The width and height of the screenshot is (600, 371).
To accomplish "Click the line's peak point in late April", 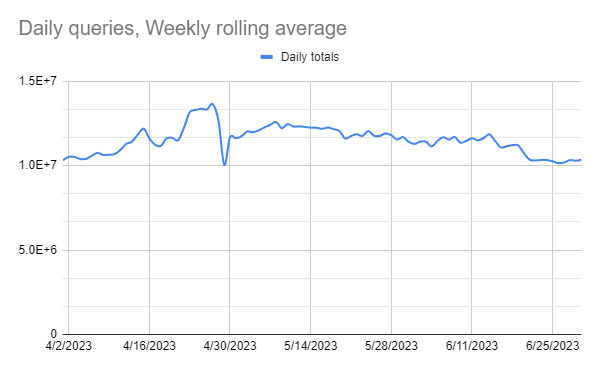I will 212,104.
